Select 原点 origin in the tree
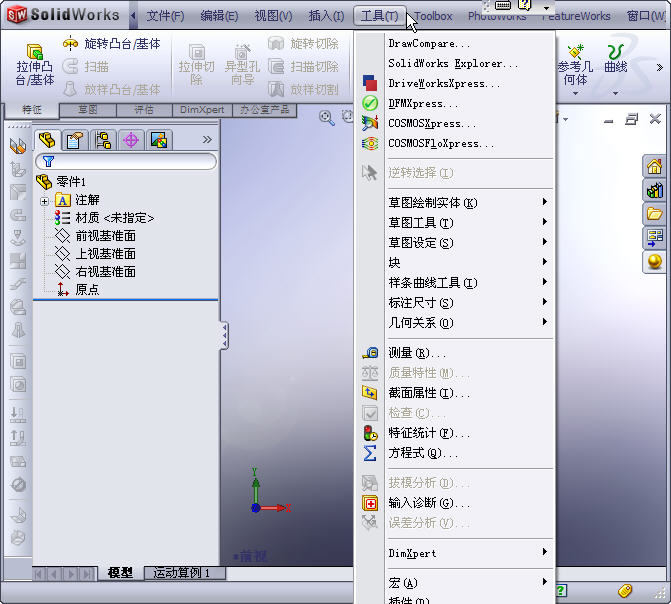The height and width of the screenshot is (604, 671). click(87, 290)
